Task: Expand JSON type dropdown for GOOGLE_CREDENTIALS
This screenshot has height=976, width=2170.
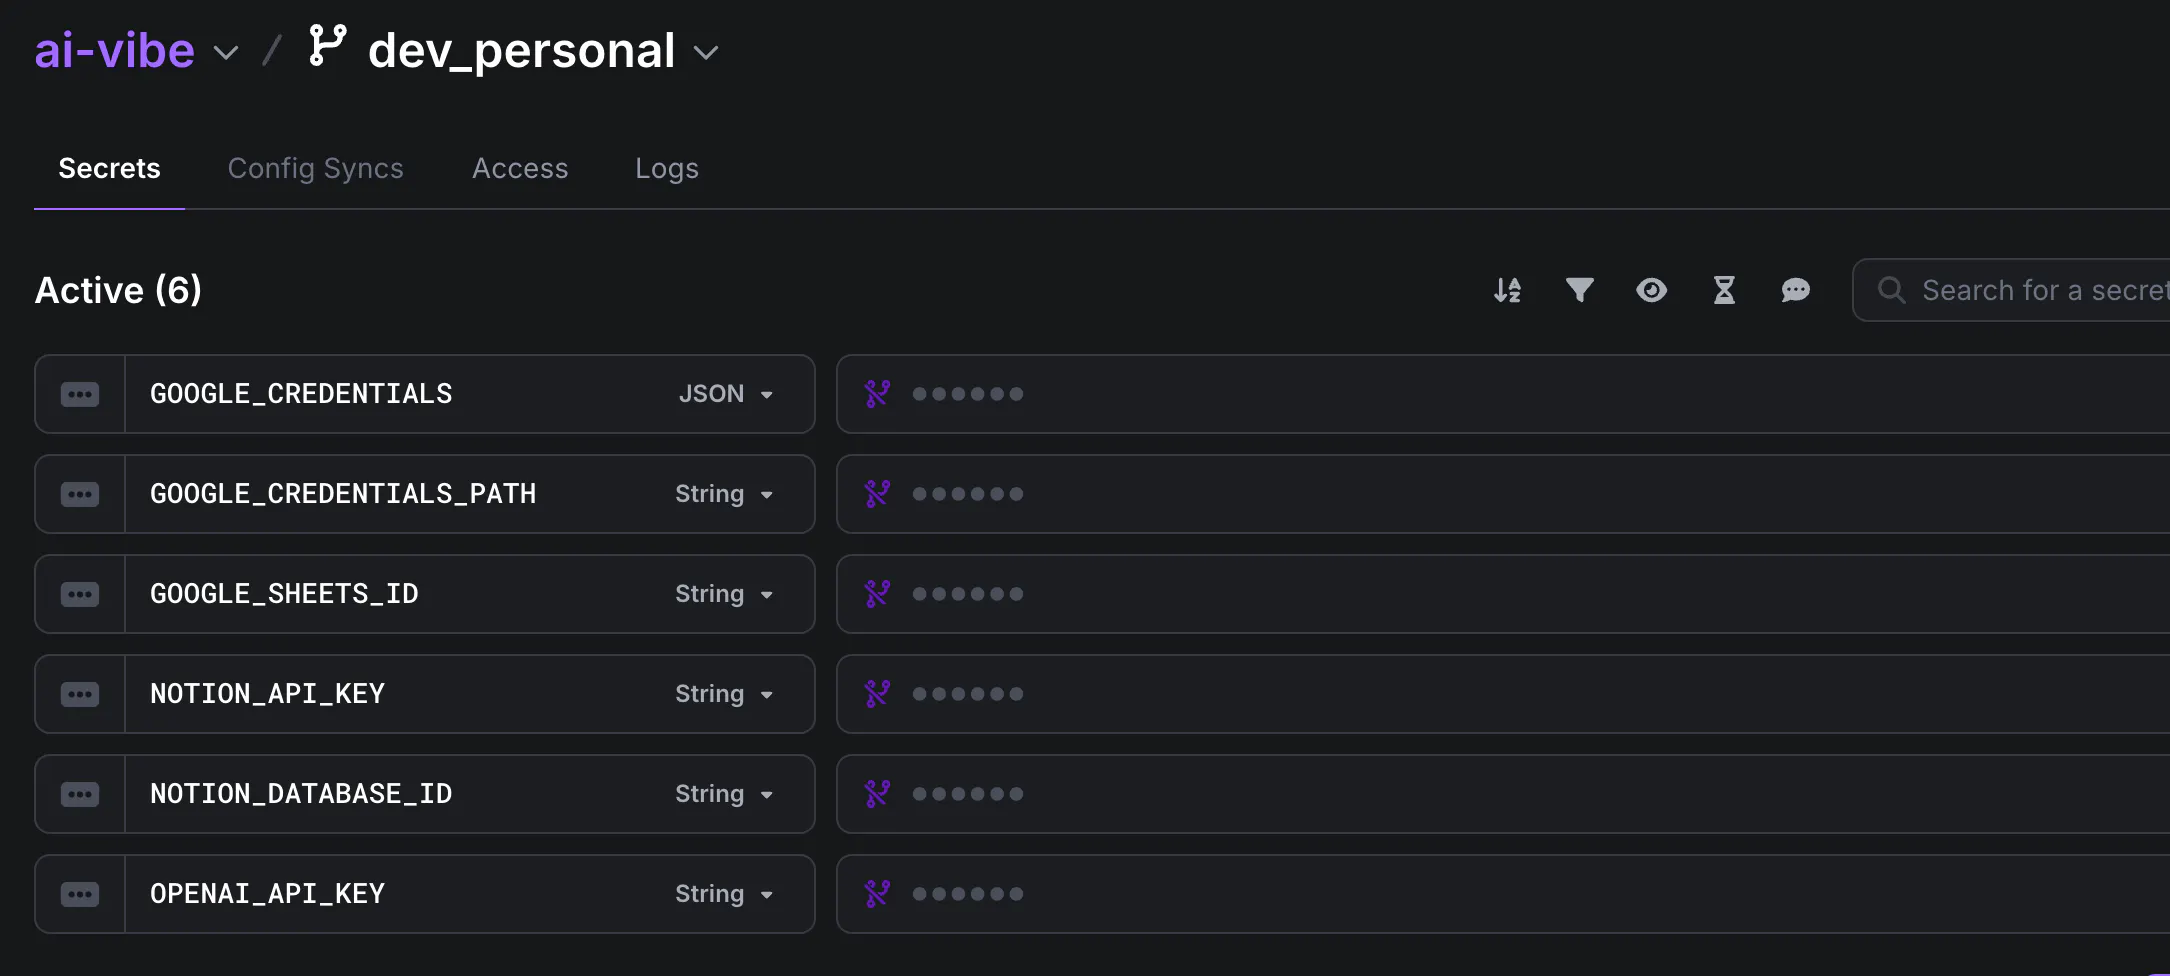Action: [x=726, y=394]
